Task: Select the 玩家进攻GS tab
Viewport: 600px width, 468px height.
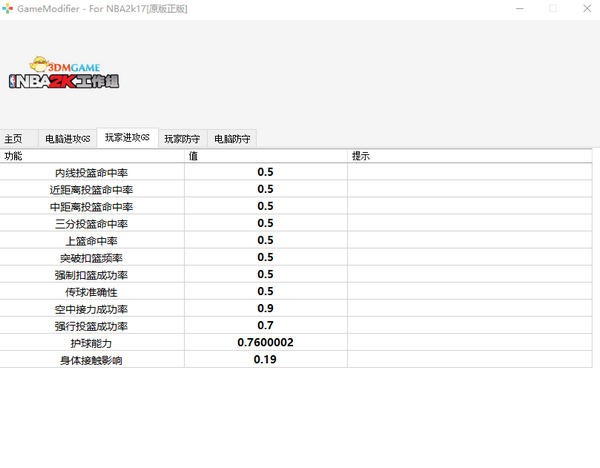Action: [x=127, y=137]
